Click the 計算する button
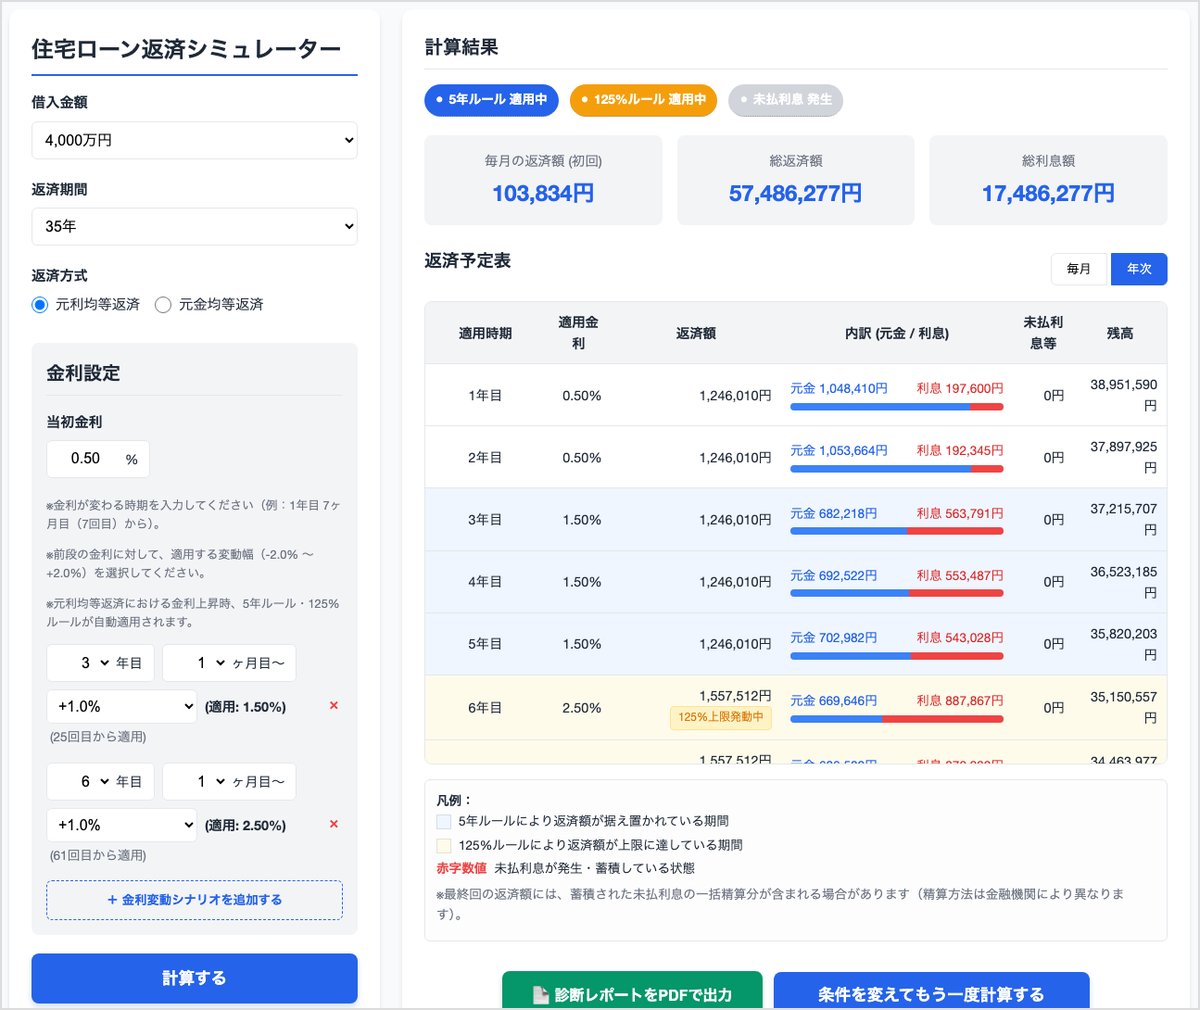1200x1010 pixels. [x=194, y=978]
